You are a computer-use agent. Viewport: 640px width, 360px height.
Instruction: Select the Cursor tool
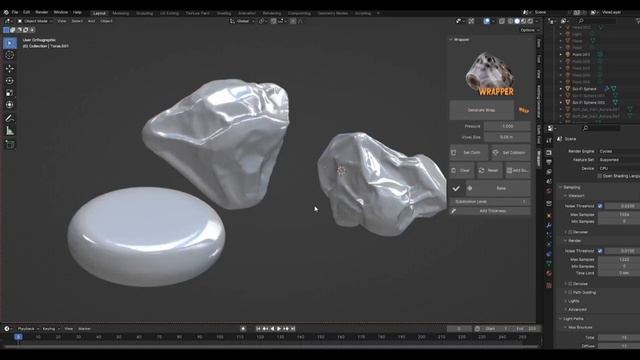[x=10, y=56]
